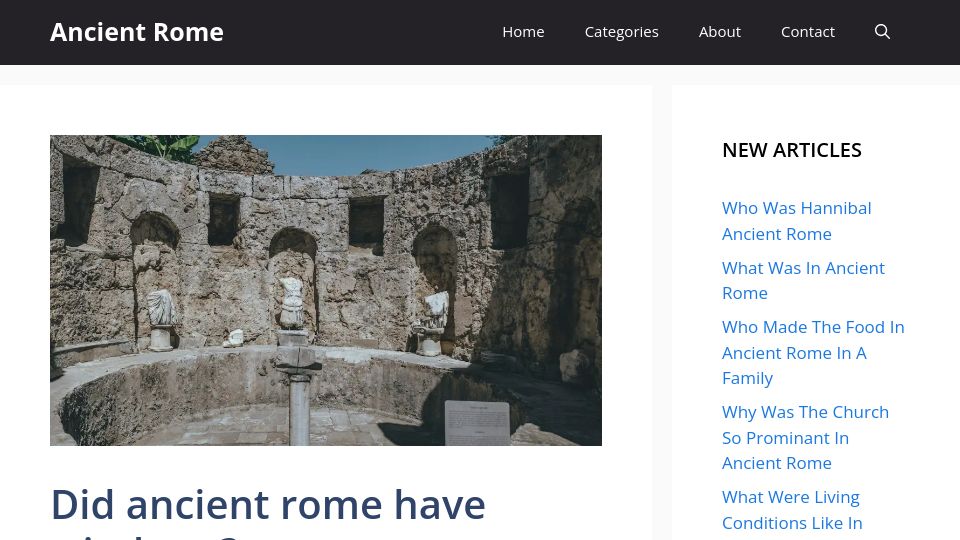The height and width of the screenshot is (540, 960).
Task: Read 'Who Was Hannibal Ancient Rome' article
Action: click(797, 221)
